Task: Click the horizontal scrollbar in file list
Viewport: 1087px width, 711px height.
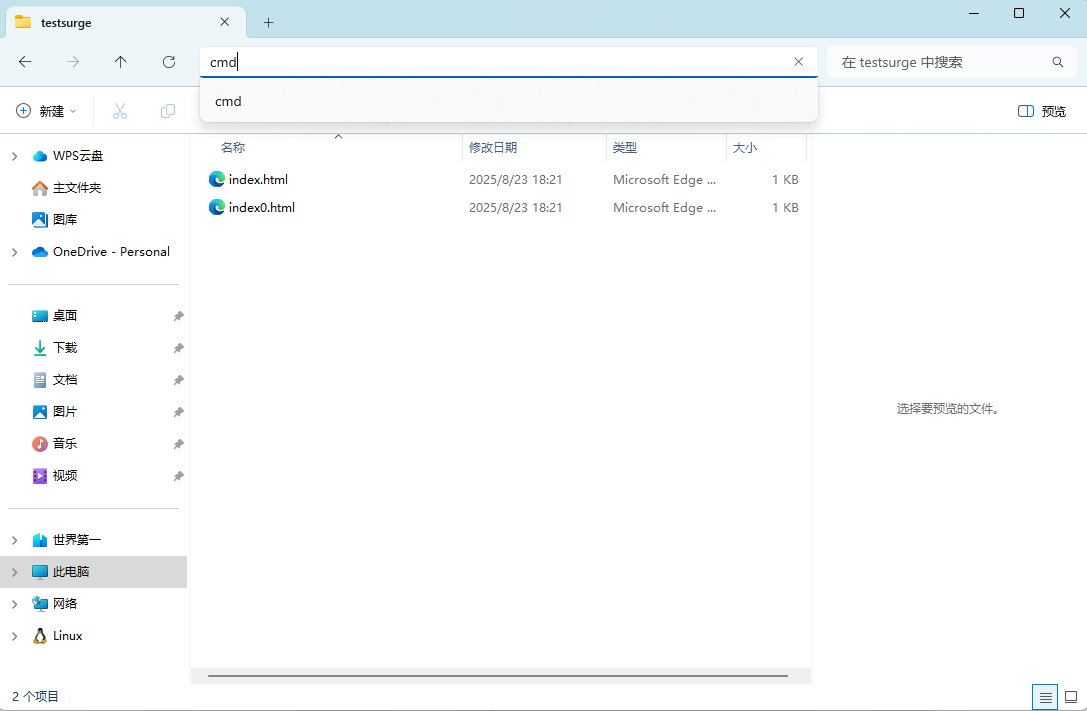Action: [497, 676]
